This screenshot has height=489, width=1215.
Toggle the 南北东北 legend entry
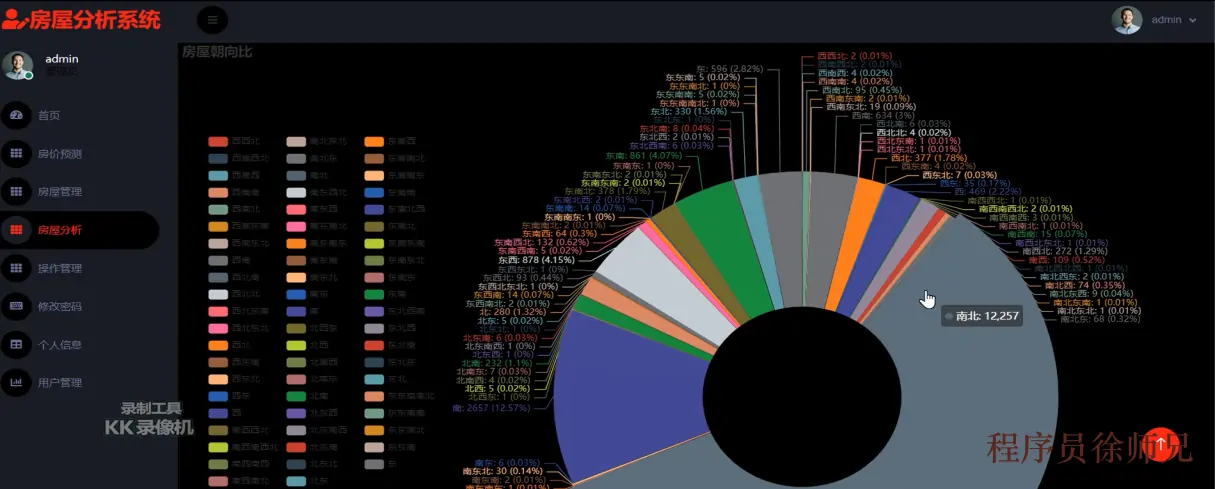coord(318,142)
